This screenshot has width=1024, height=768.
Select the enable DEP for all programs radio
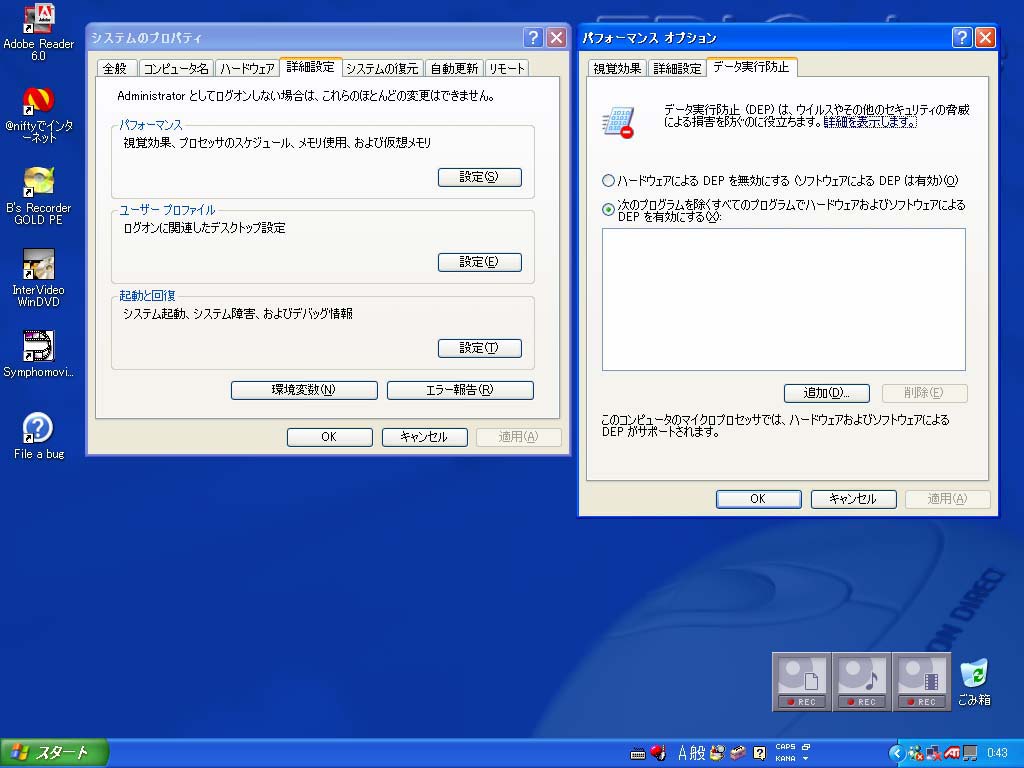point(608,209)
